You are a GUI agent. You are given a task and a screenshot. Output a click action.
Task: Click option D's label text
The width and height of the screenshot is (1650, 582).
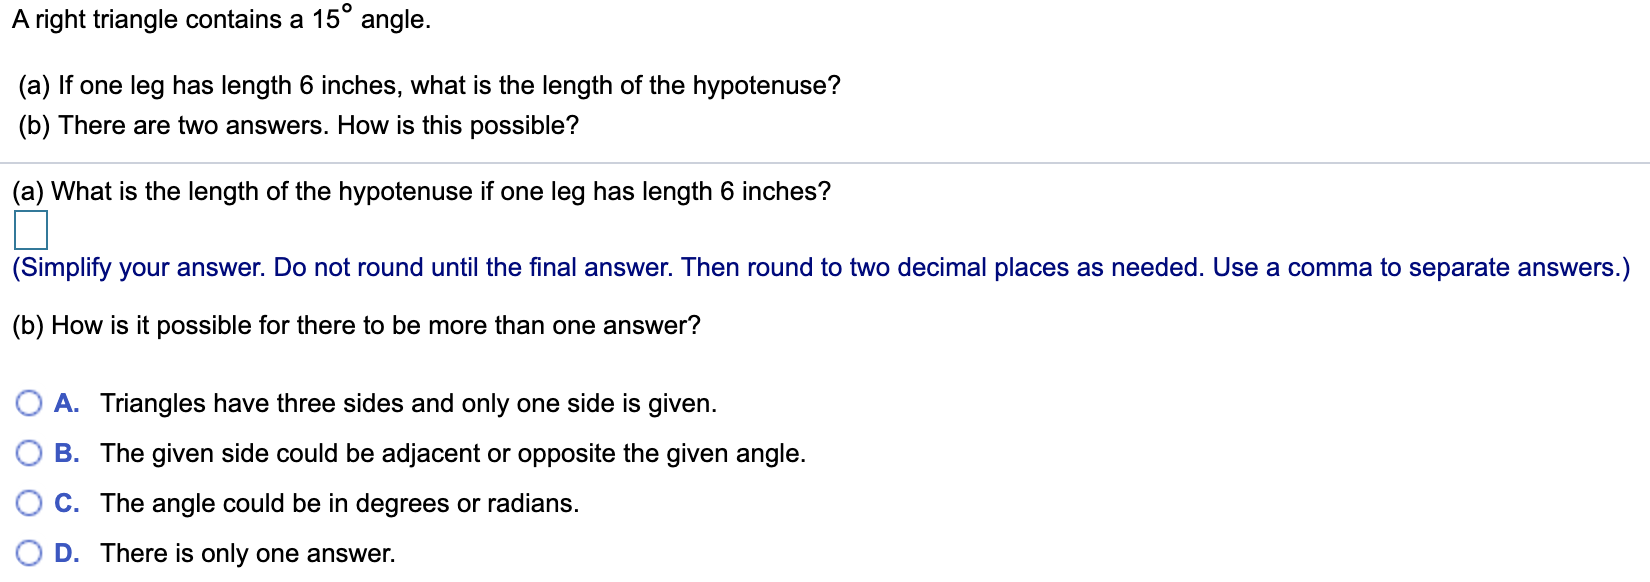tap(249, 553)
